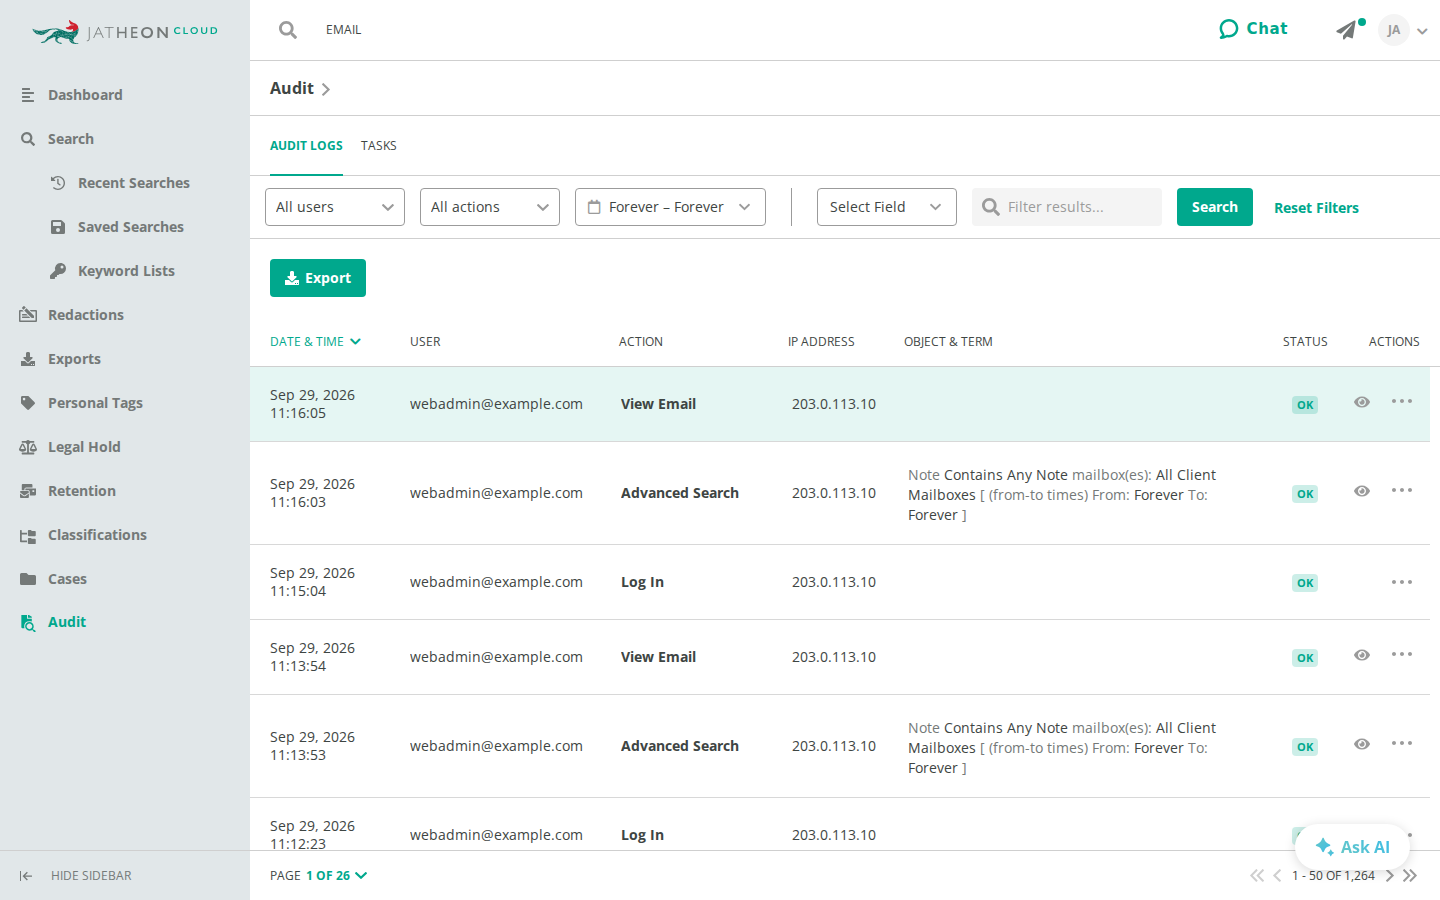The height and width of the screenshot is (900, 1440).
Task: Open Legal Hold in the sidebar
Action: pyautogui.click(x=84, y=447)
